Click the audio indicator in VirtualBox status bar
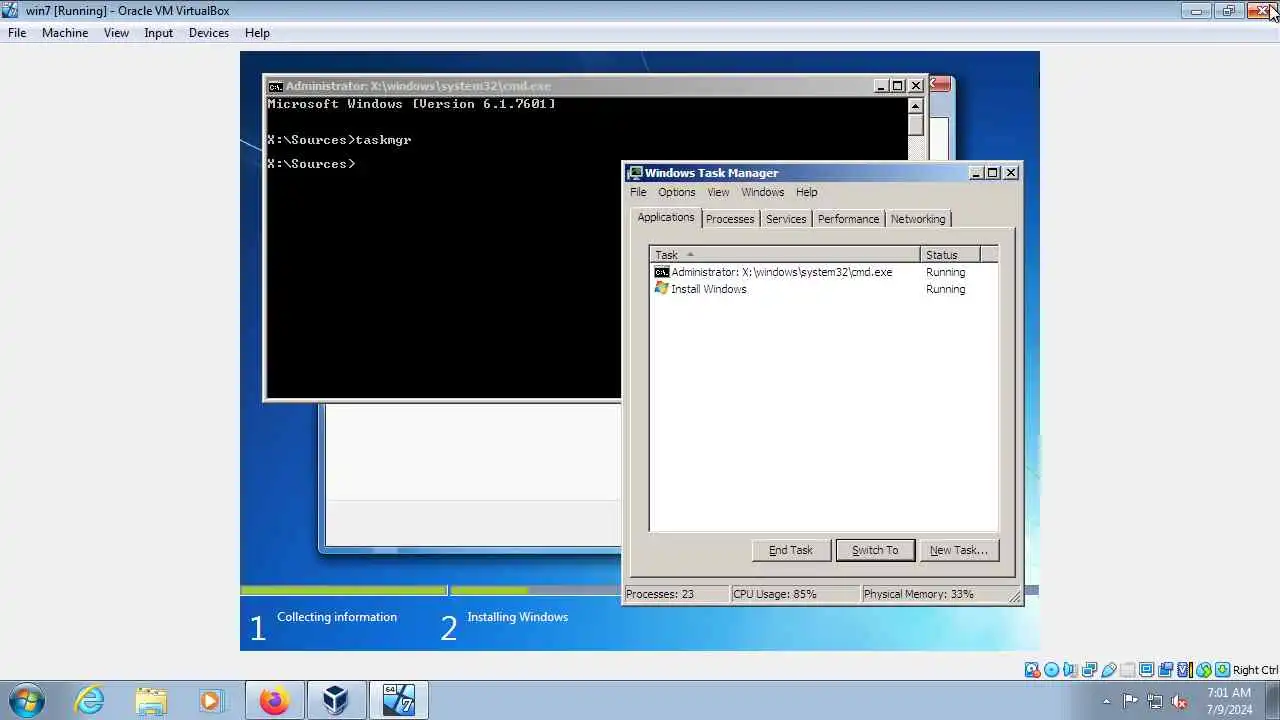 coord(1070,670)
